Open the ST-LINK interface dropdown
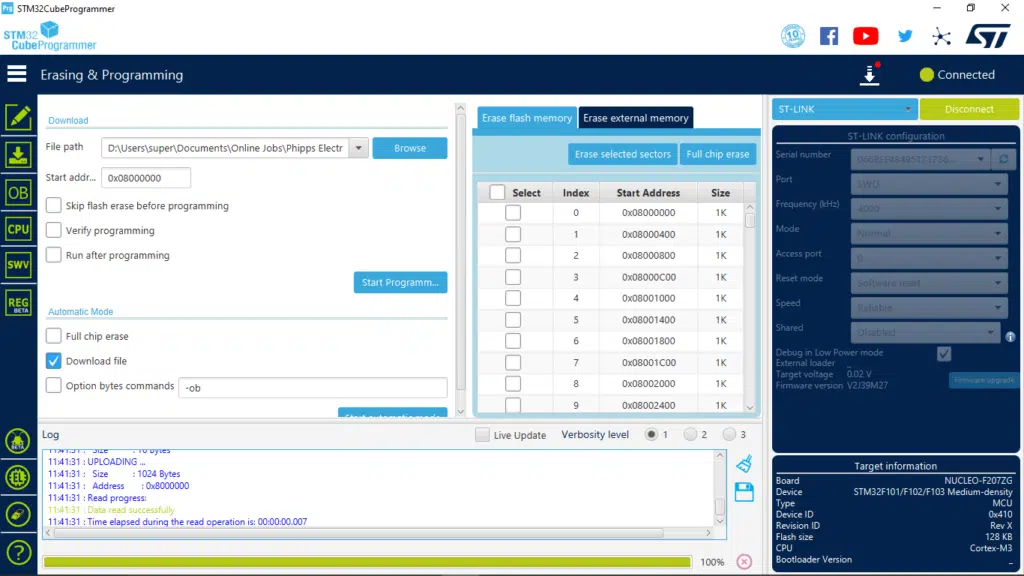 pyautogui.click(x=844, y=109)
